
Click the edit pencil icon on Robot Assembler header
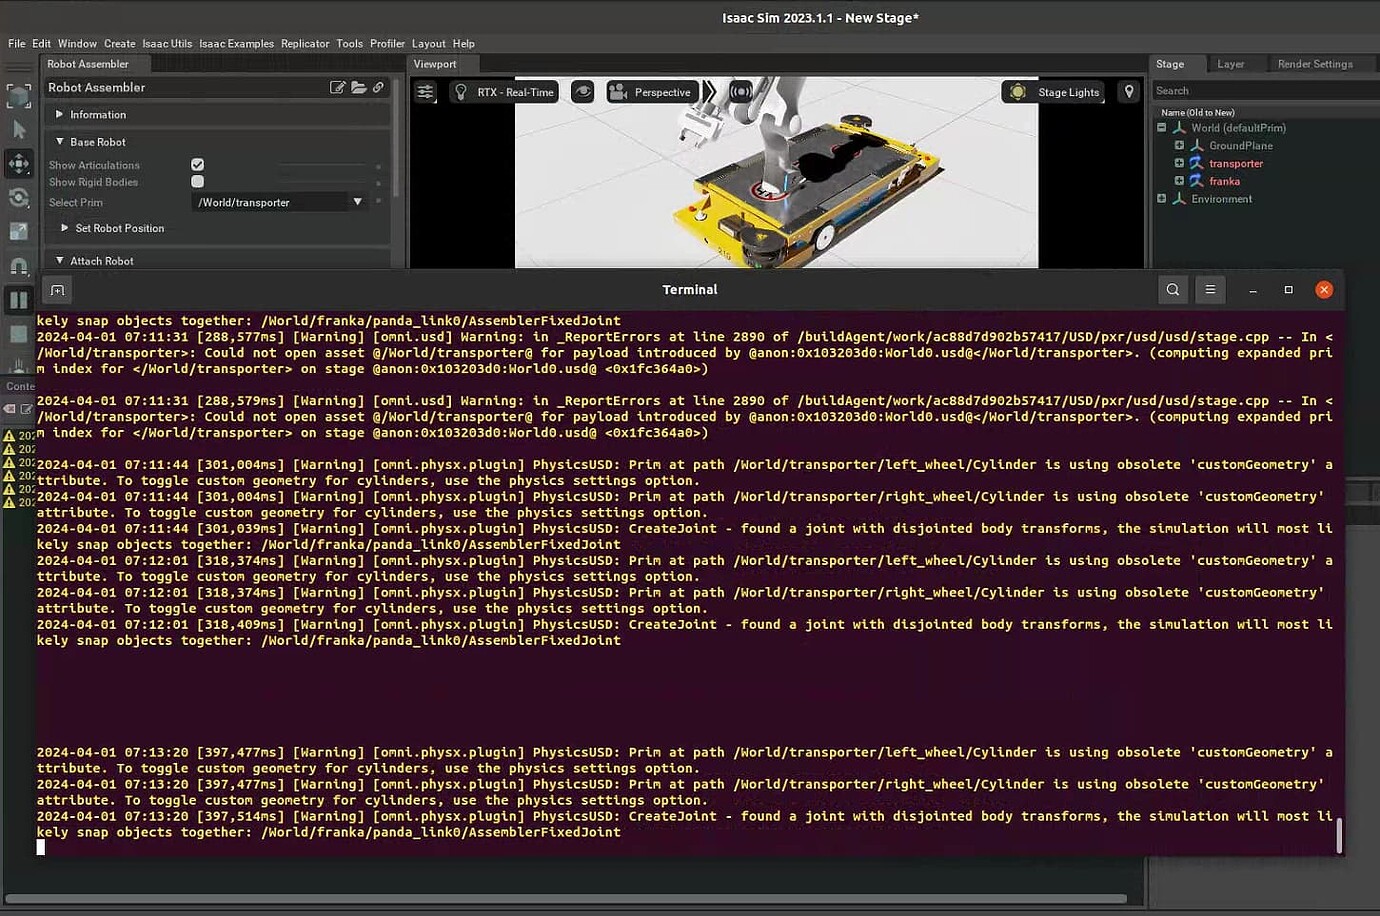[339, 87]
